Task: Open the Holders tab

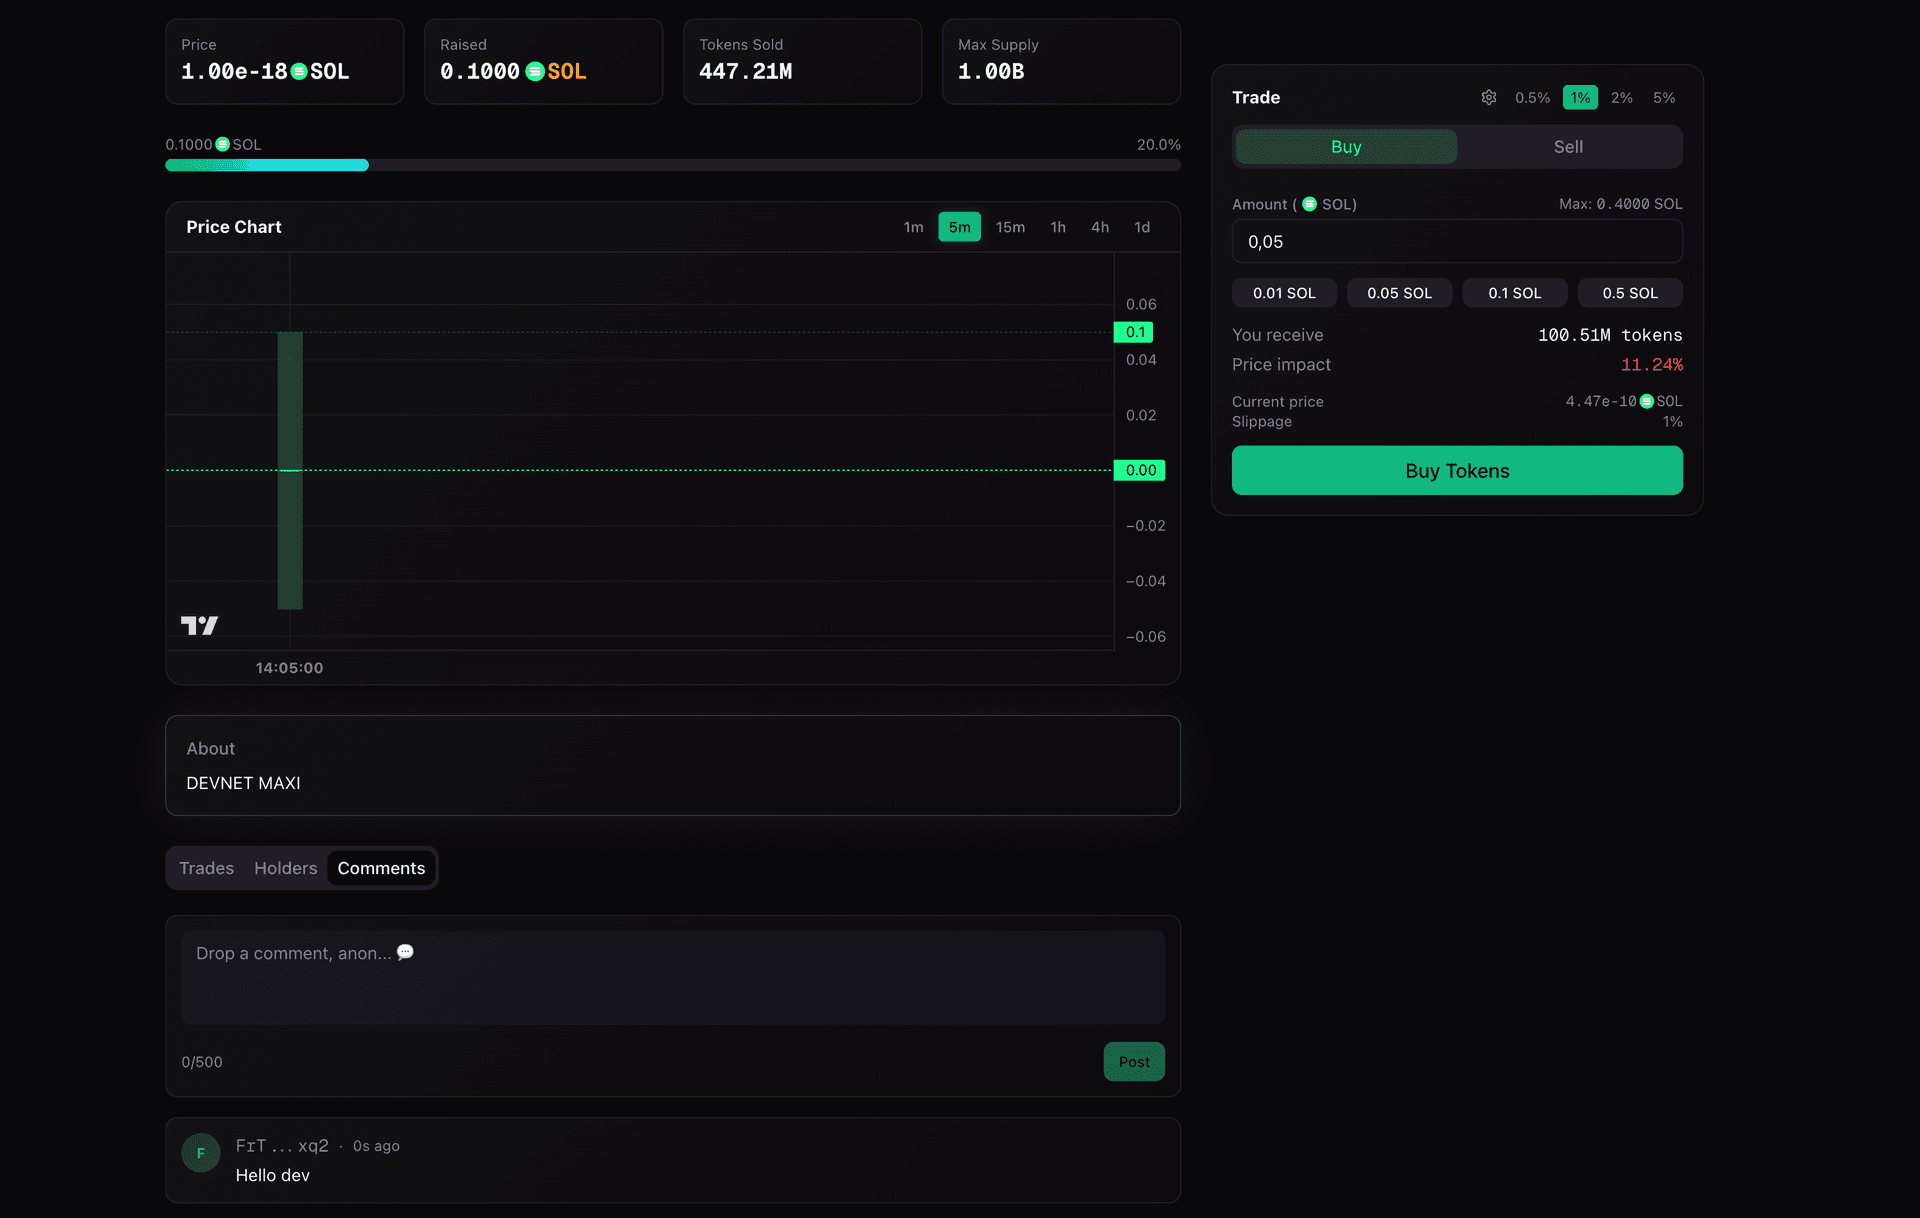Action: pos(285,868)
